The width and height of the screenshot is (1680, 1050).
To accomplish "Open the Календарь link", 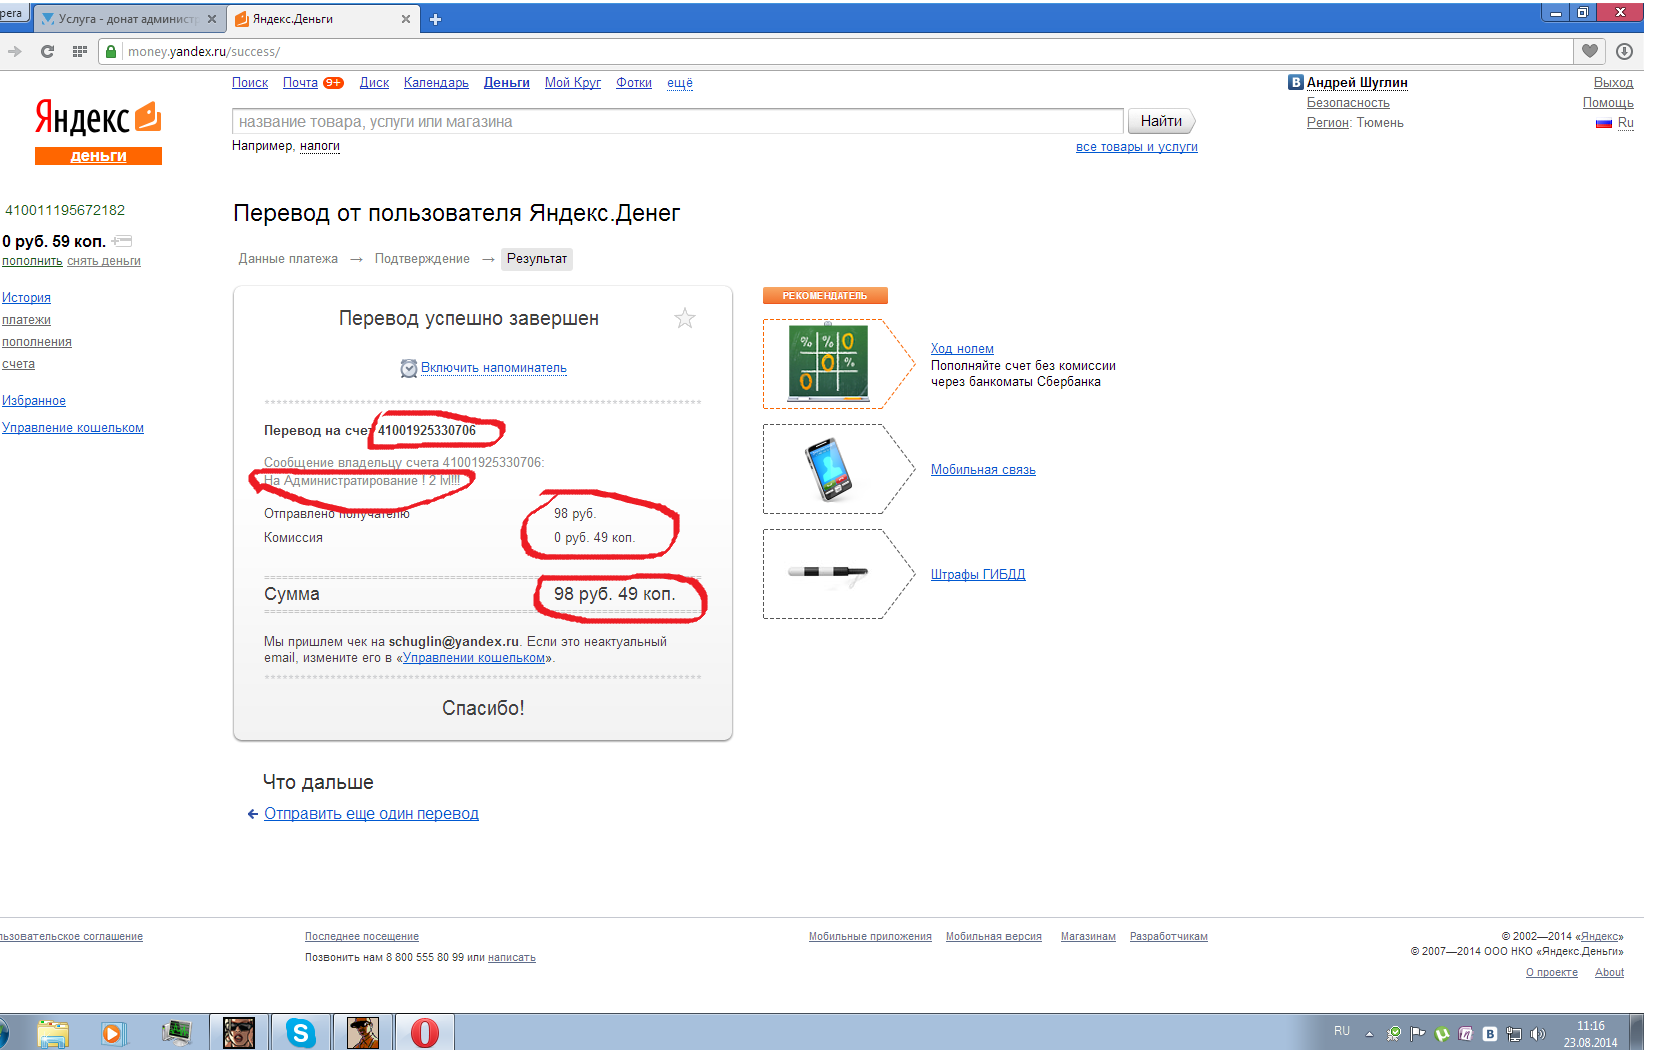I will [436, 83].
